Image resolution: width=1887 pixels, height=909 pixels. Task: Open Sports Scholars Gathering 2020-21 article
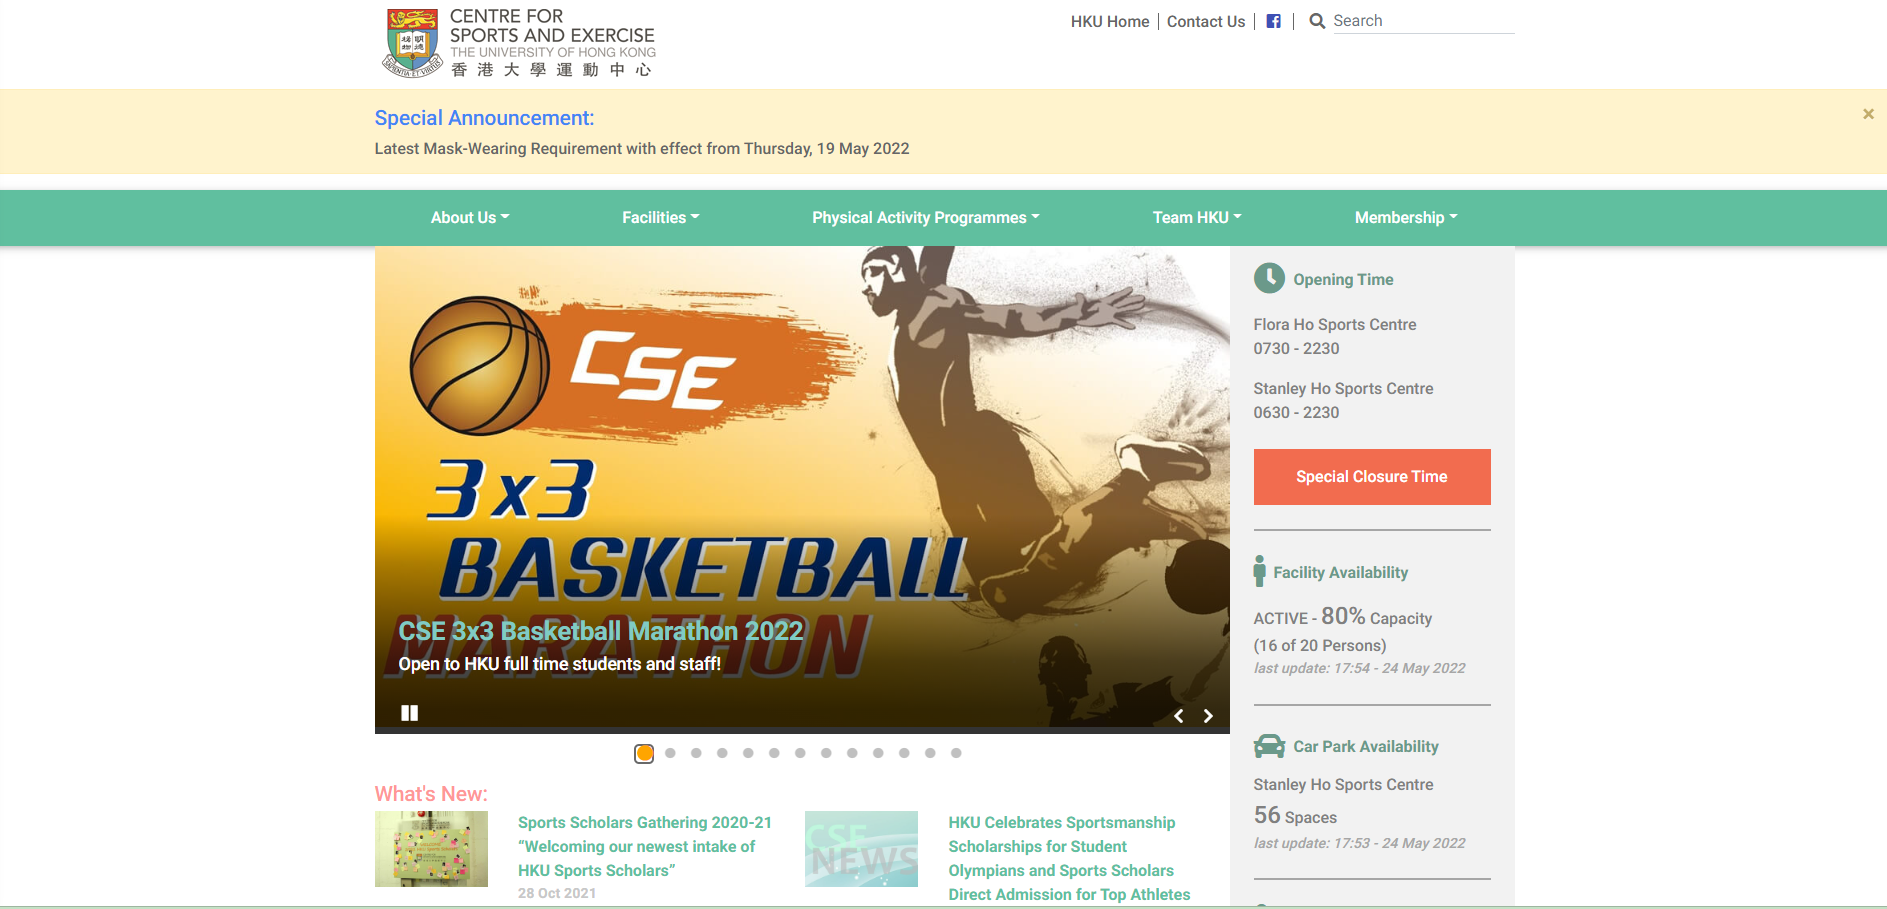[x=645, y=846]
